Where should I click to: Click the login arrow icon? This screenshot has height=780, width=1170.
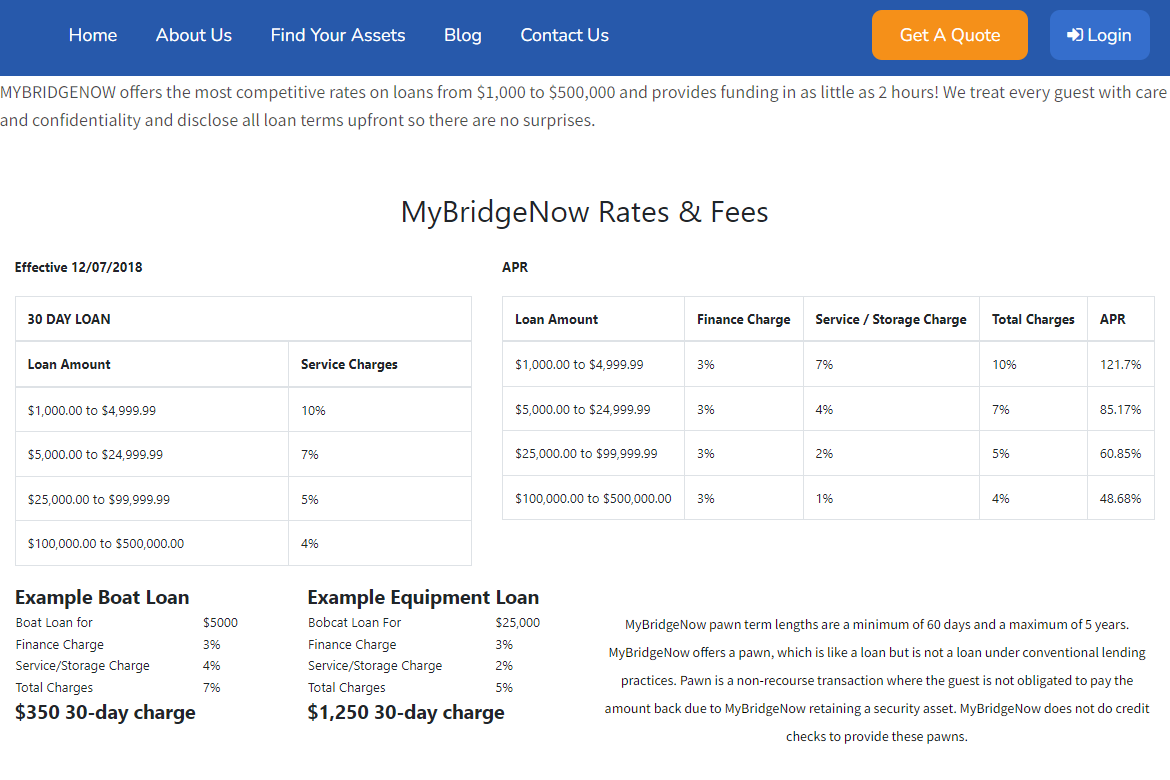click(x=1074, y=35)
